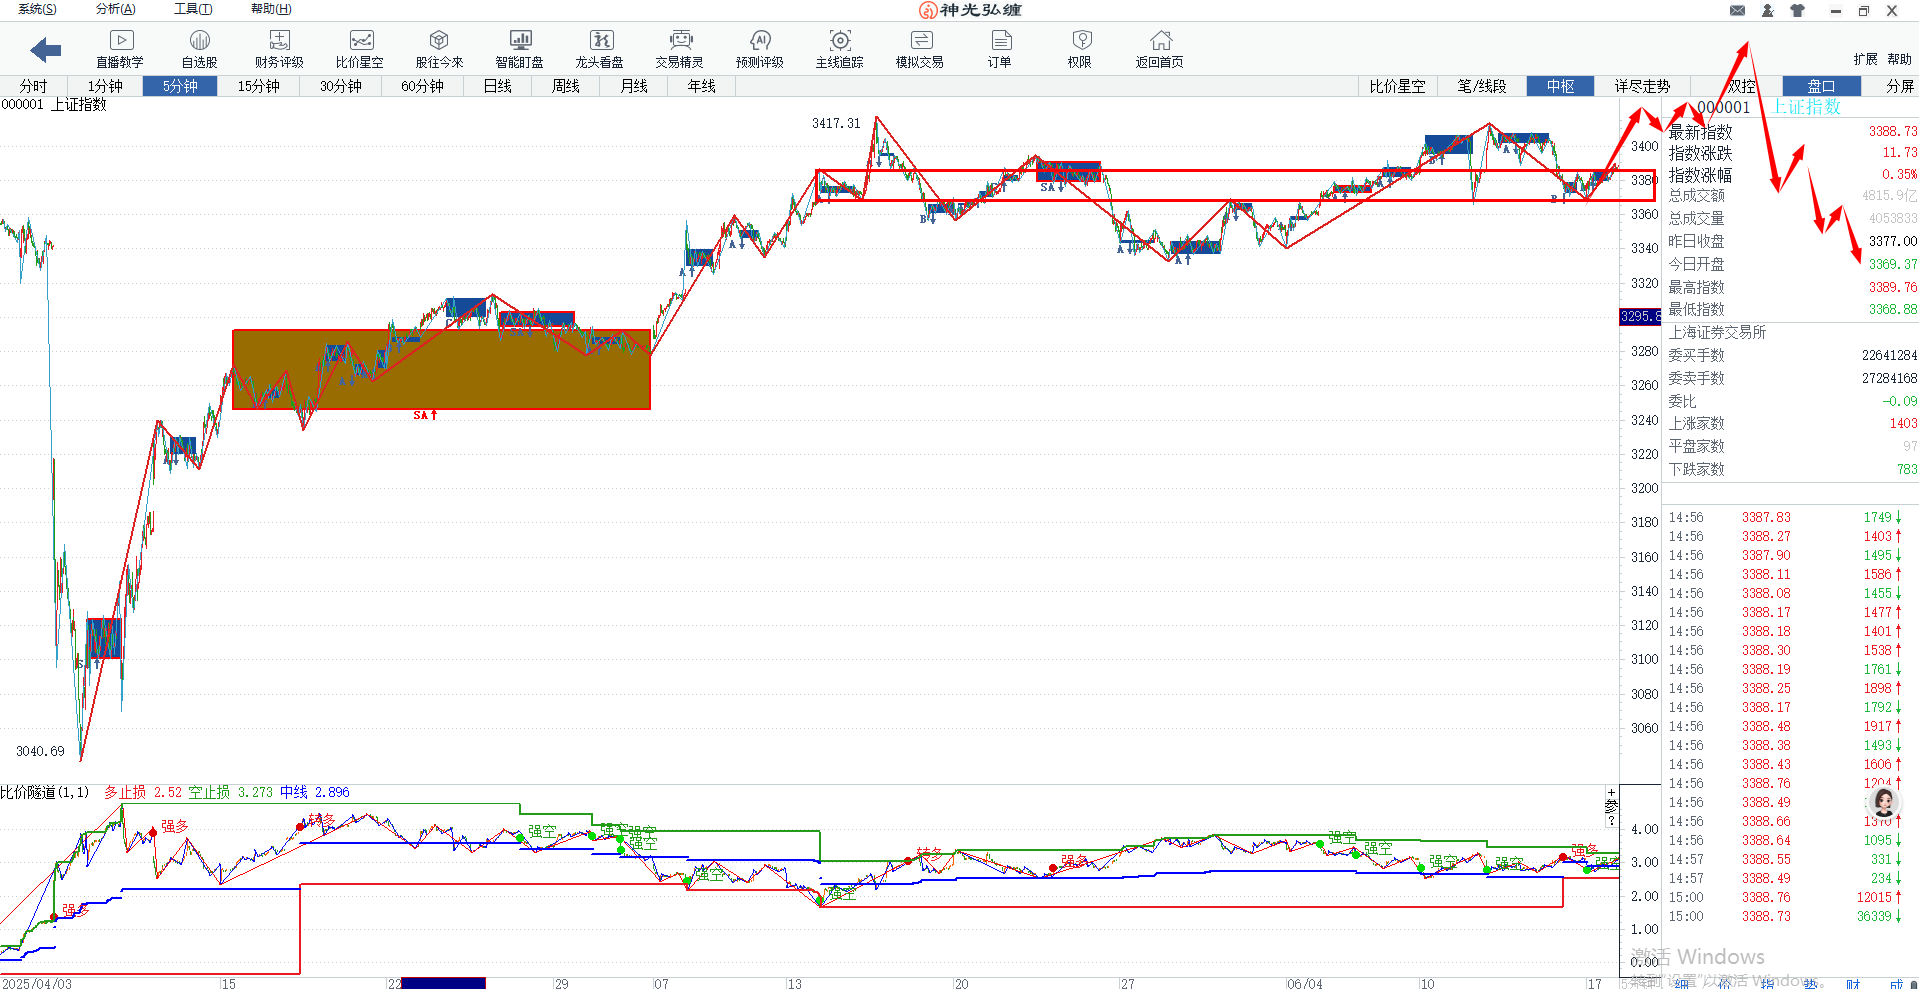Open 直播教学 live teaching
This screenshot has width=1919, height=989.
(x=120, y=48)
